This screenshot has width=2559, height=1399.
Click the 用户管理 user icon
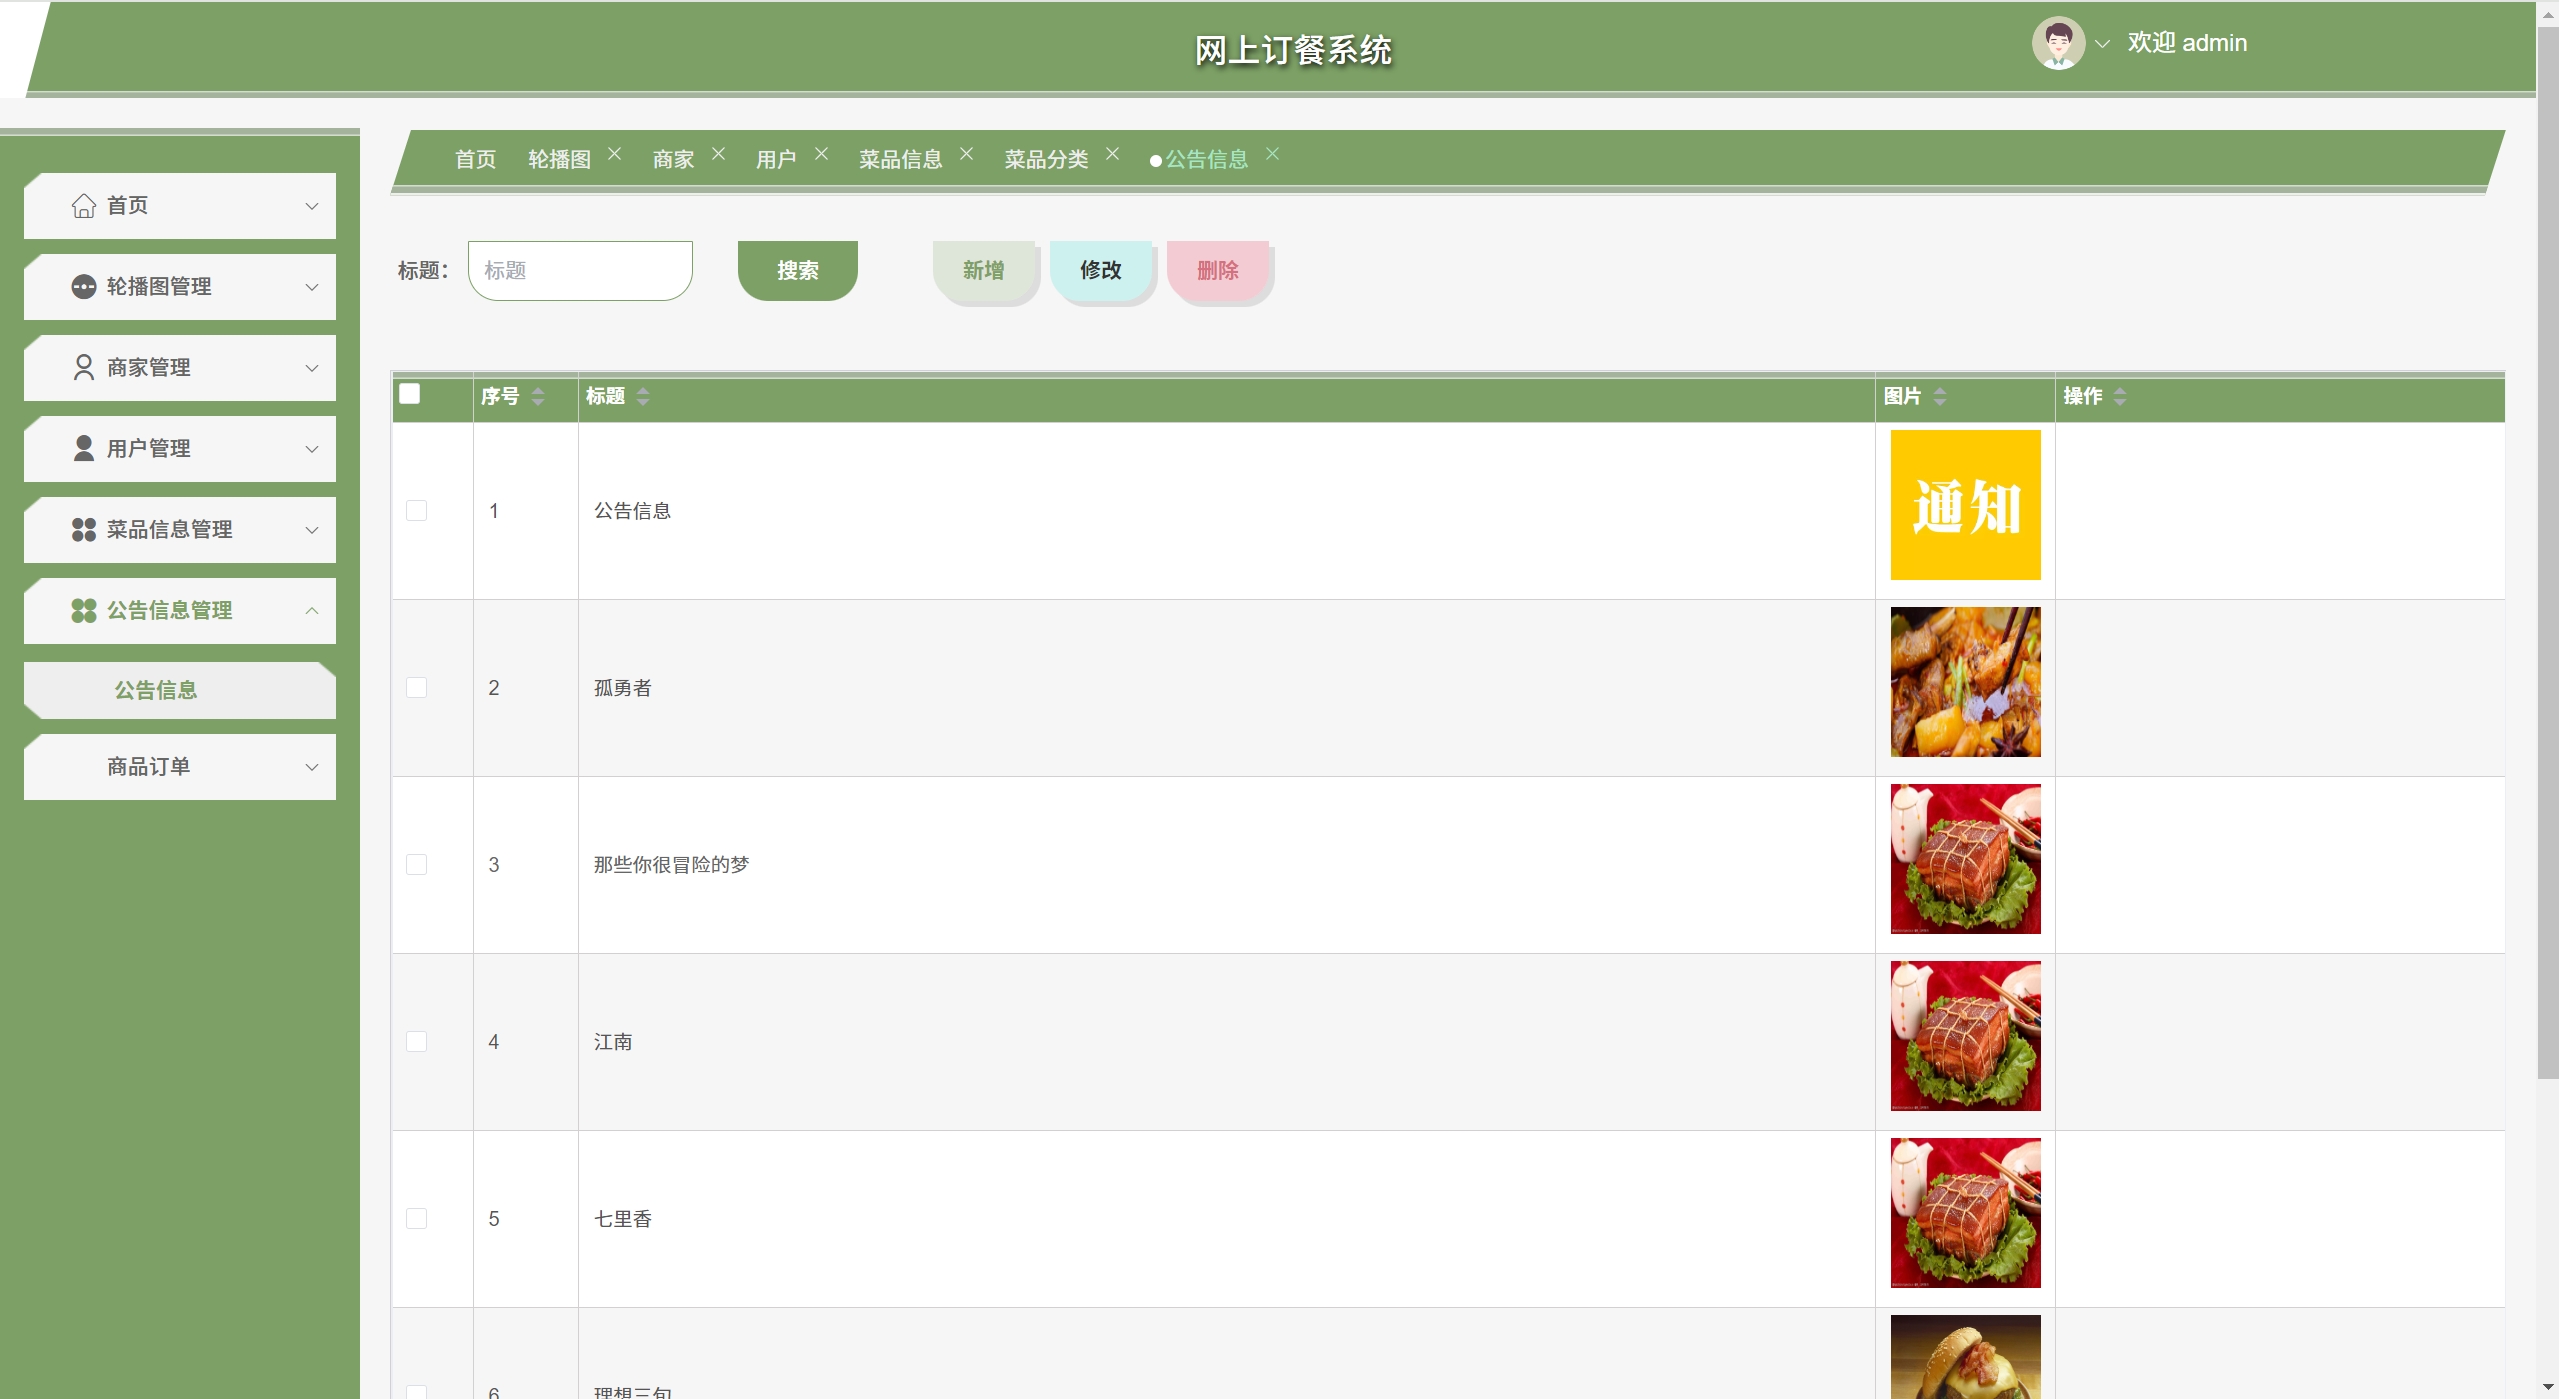tap(84, 449)
